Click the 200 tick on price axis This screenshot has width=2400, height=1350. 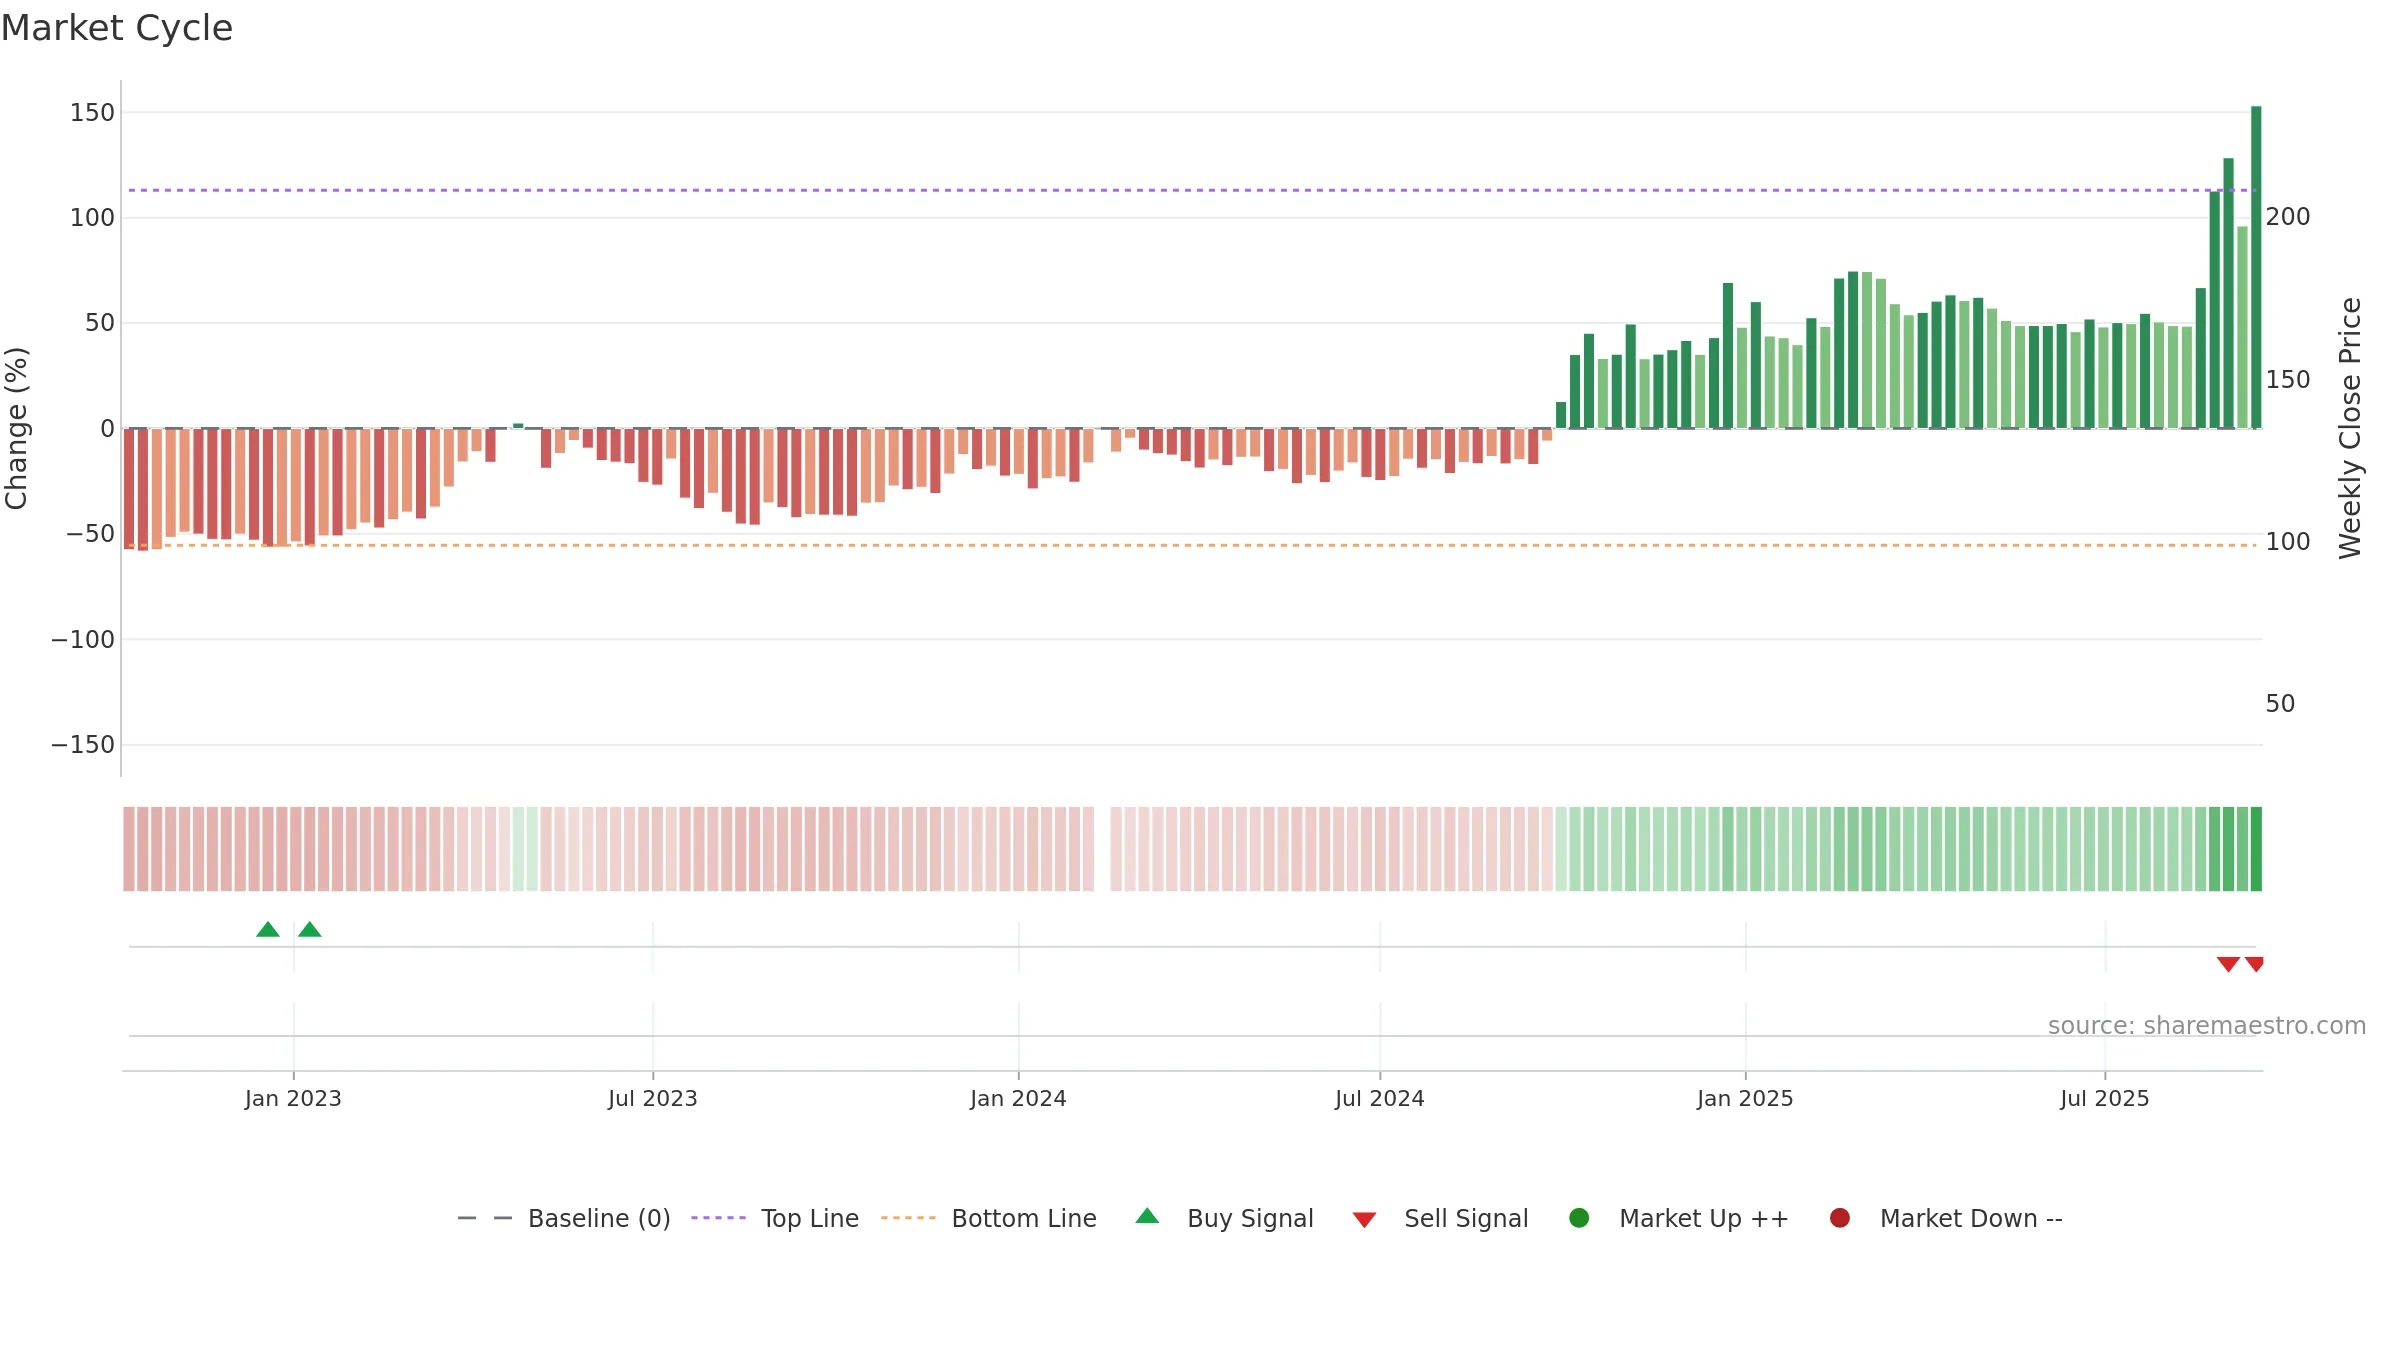(x=2288, y=217)
